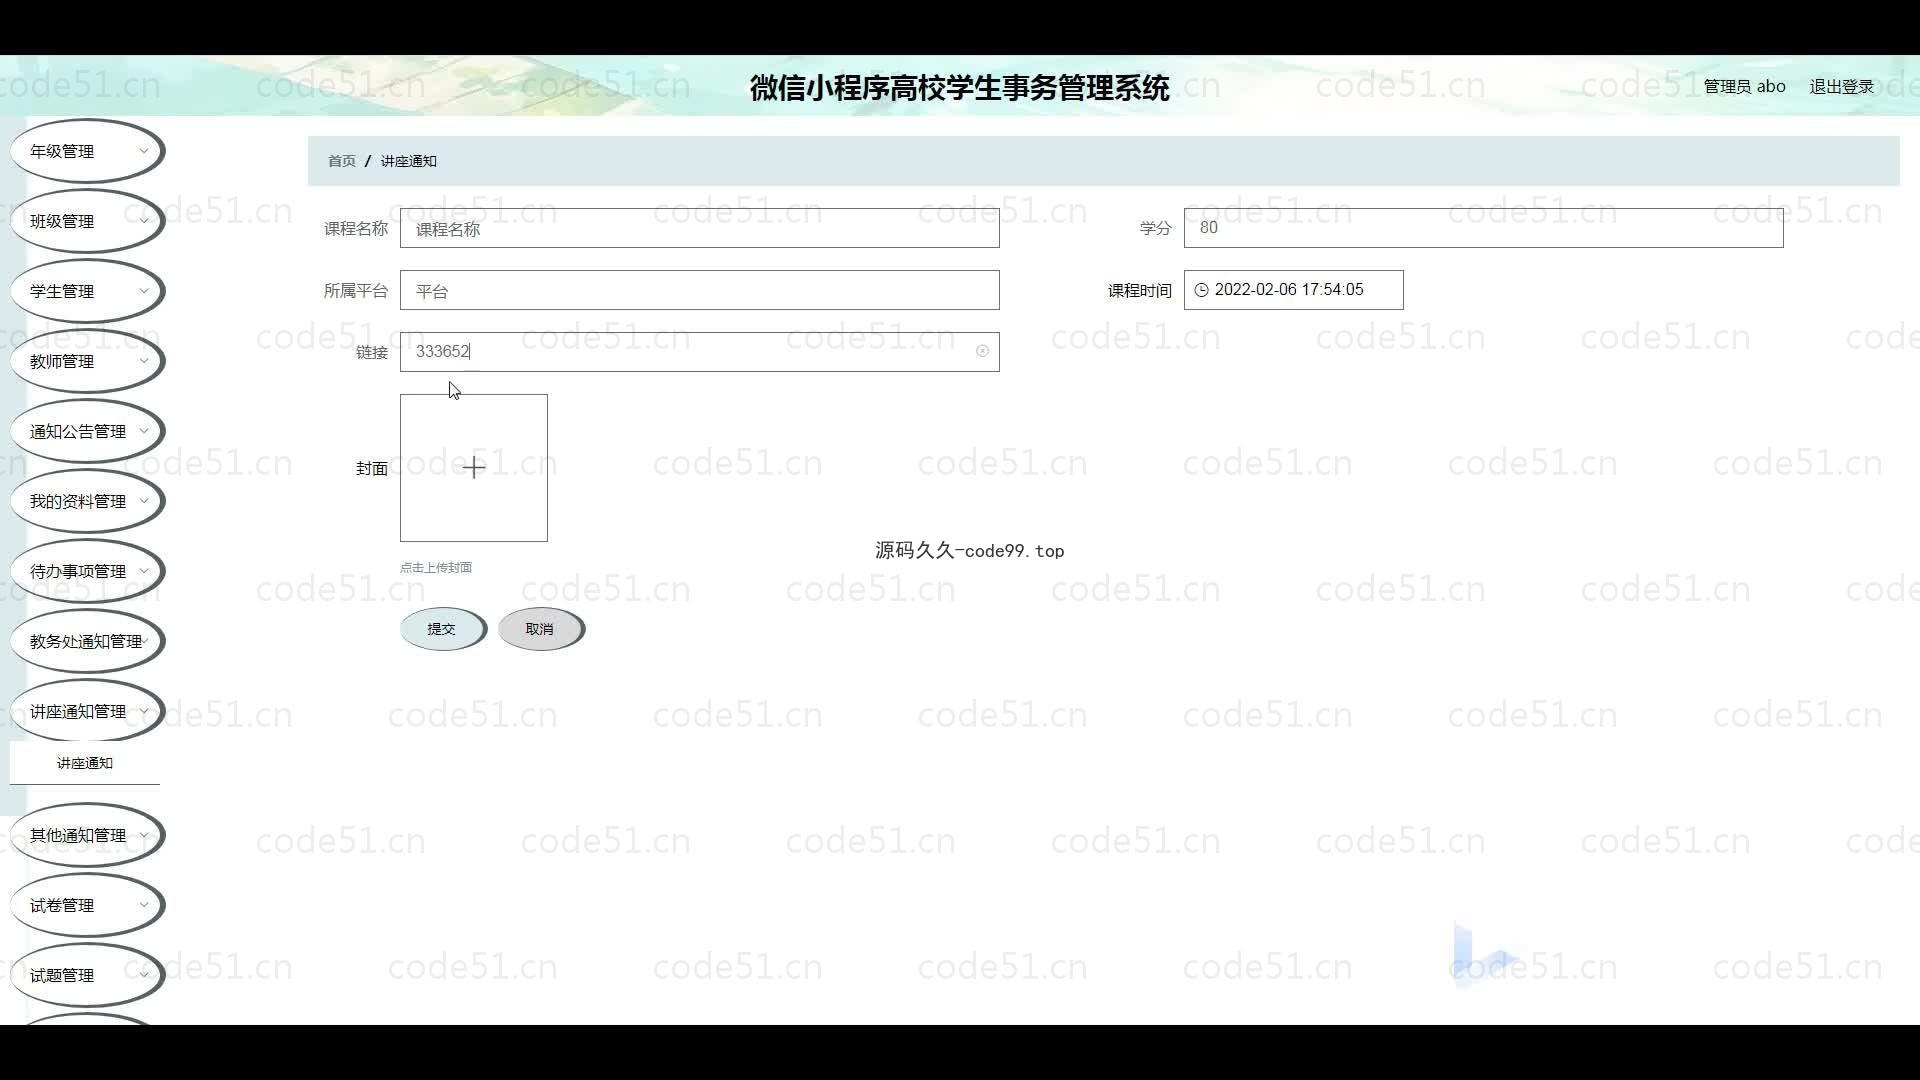Click the 学分 field showing 80
This screenshot has width=1920, height=1080.
click(x=1484, y=228)
